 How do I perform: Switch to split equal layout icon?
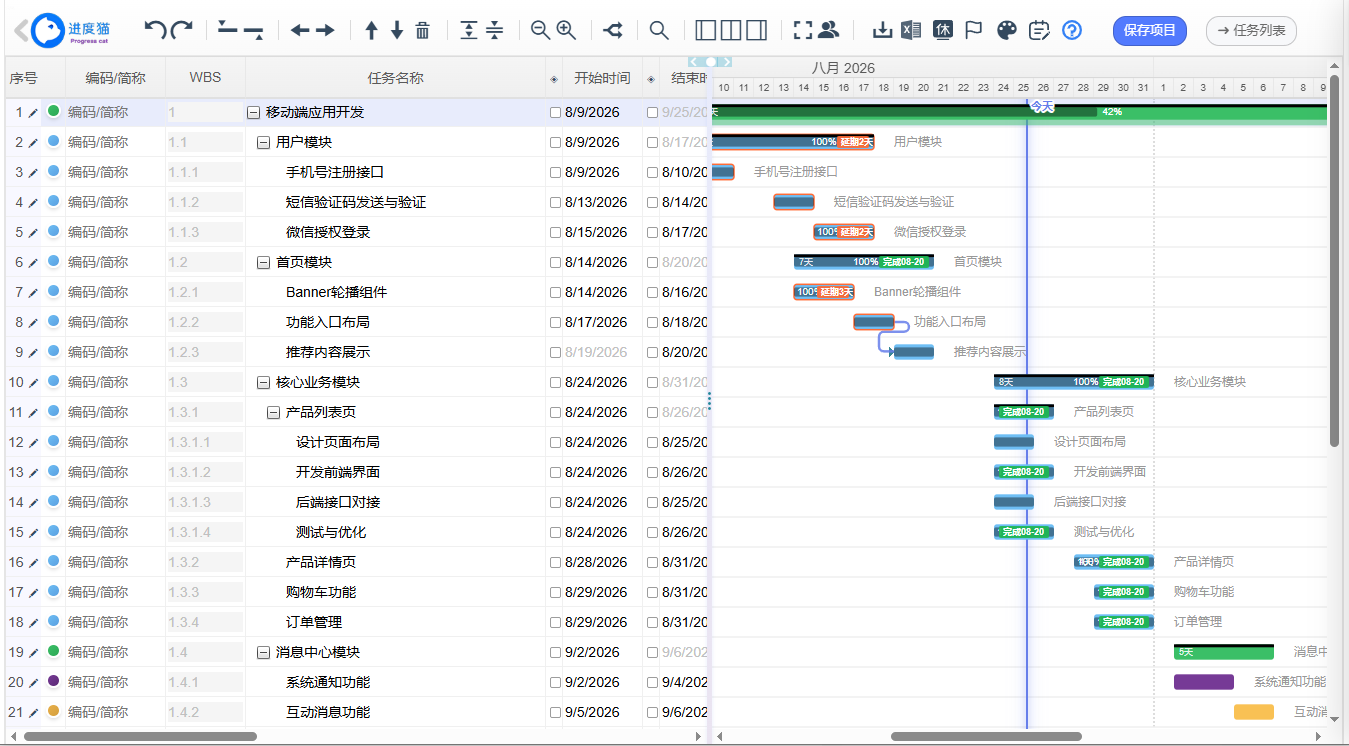(731, 30)
